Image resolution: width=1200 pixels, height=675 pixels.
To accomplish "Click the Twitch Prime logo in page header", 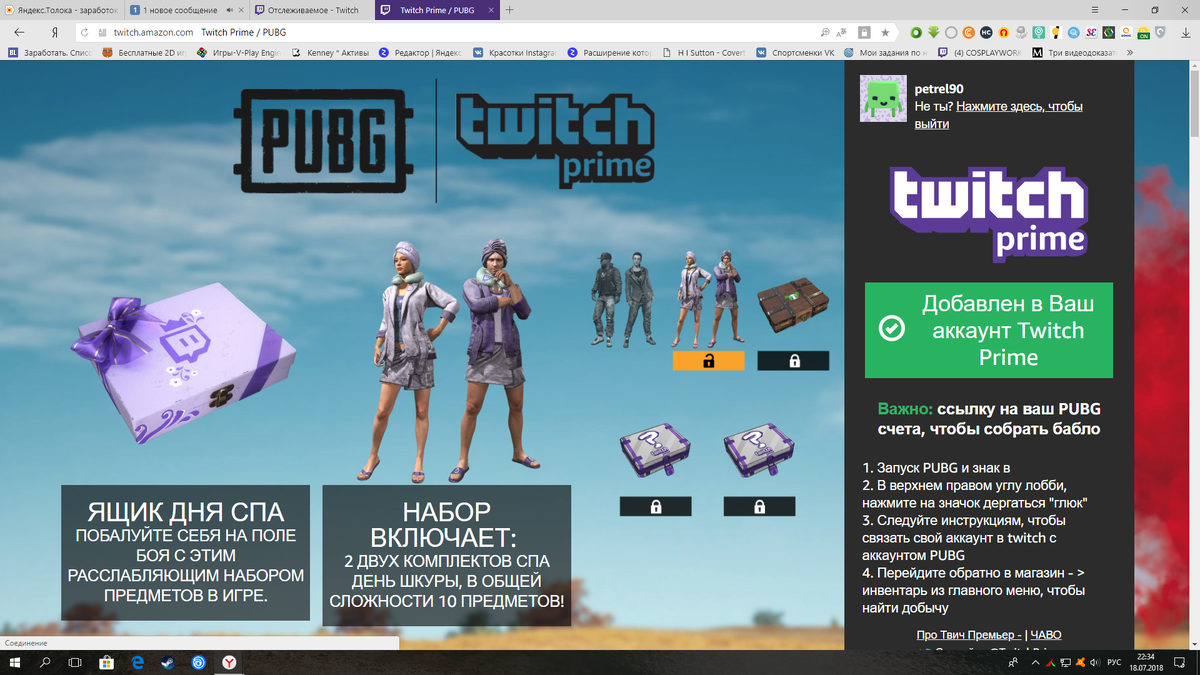I will [x=554, y=141].
